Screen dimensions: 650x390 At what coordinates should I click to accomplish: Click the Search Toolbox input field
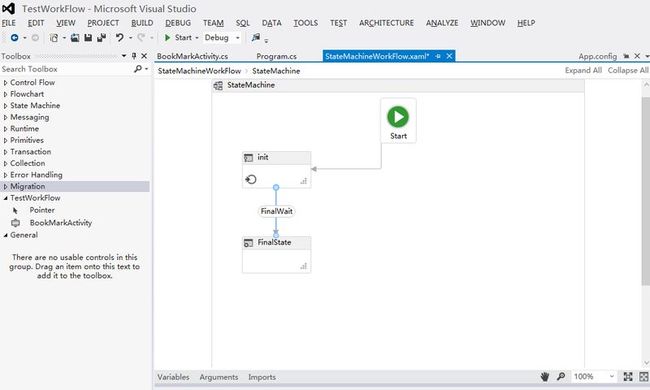[x=66, y=69]
